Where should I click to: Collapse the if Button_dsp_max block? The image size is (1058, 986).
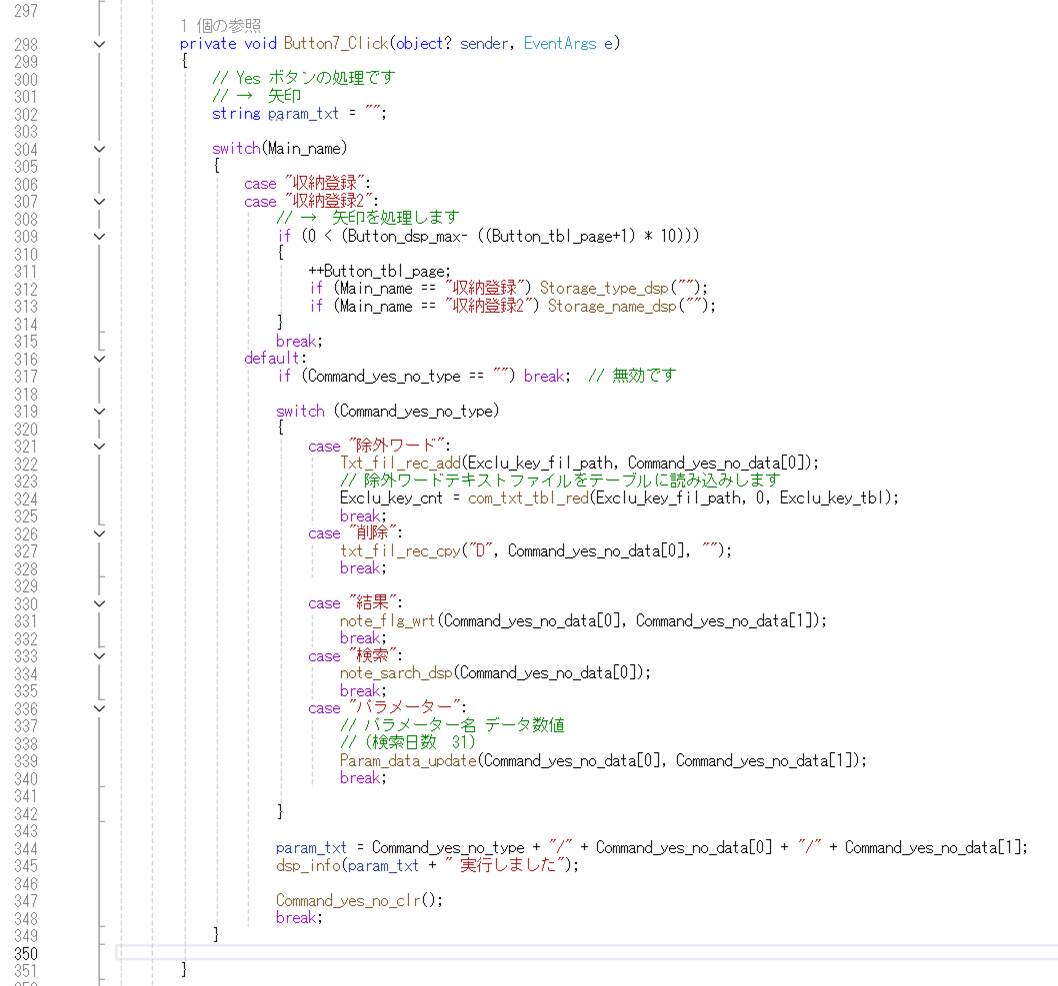(x=98, y=236)
